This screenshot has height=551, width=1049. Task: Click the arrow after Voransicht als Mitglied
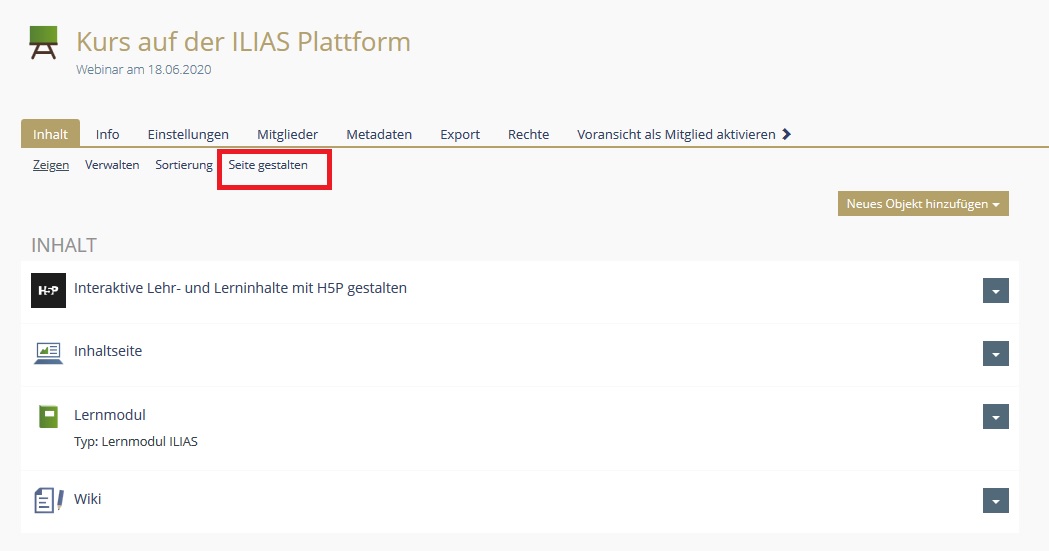[787, 134]
